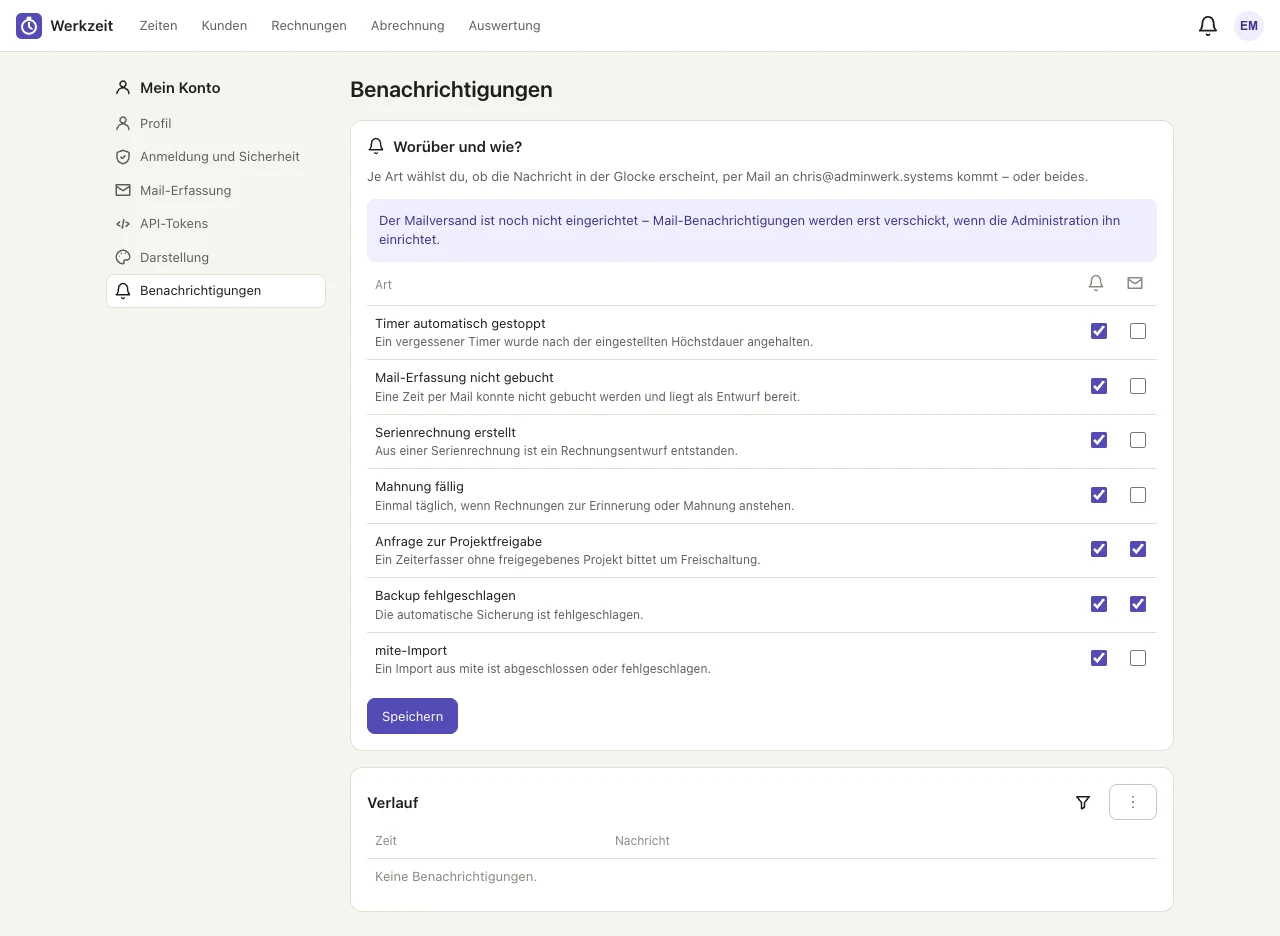
Task: Disable mail for Anfrage zur Projektfreigabe
Action: [1138, 549]
